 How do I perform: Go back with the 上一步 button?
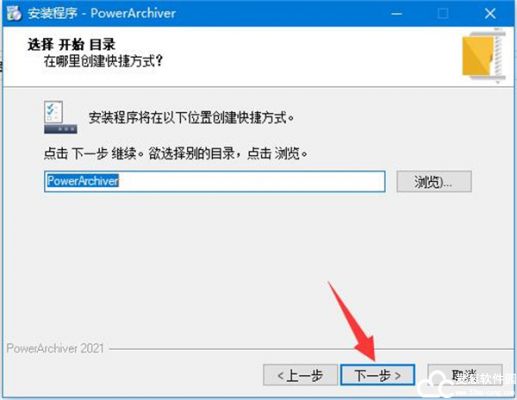point(300,375)
